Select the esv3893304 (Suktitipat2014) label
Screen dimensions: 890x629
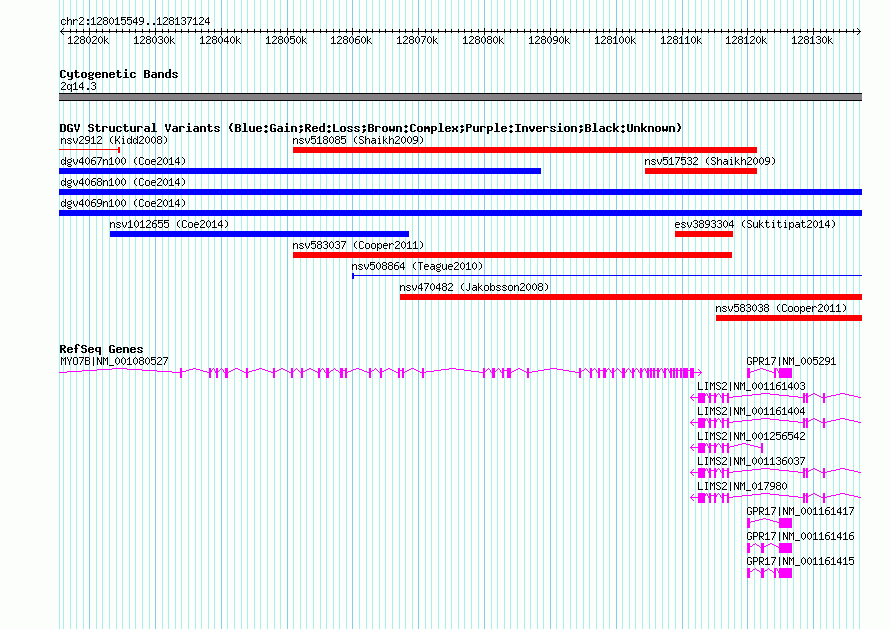point(755,224)
